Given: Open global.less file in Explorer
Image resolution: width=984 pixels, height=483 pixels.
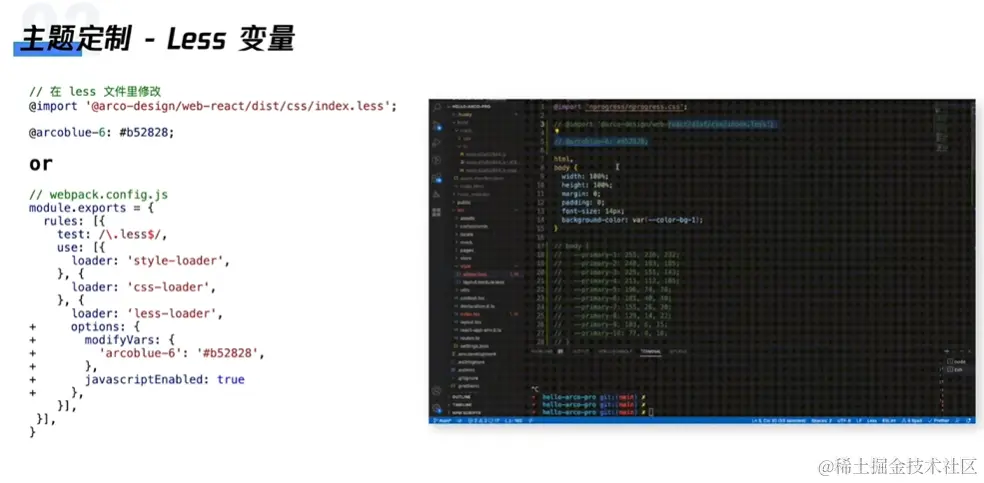Looking at the screenshot, I should 474,274.
